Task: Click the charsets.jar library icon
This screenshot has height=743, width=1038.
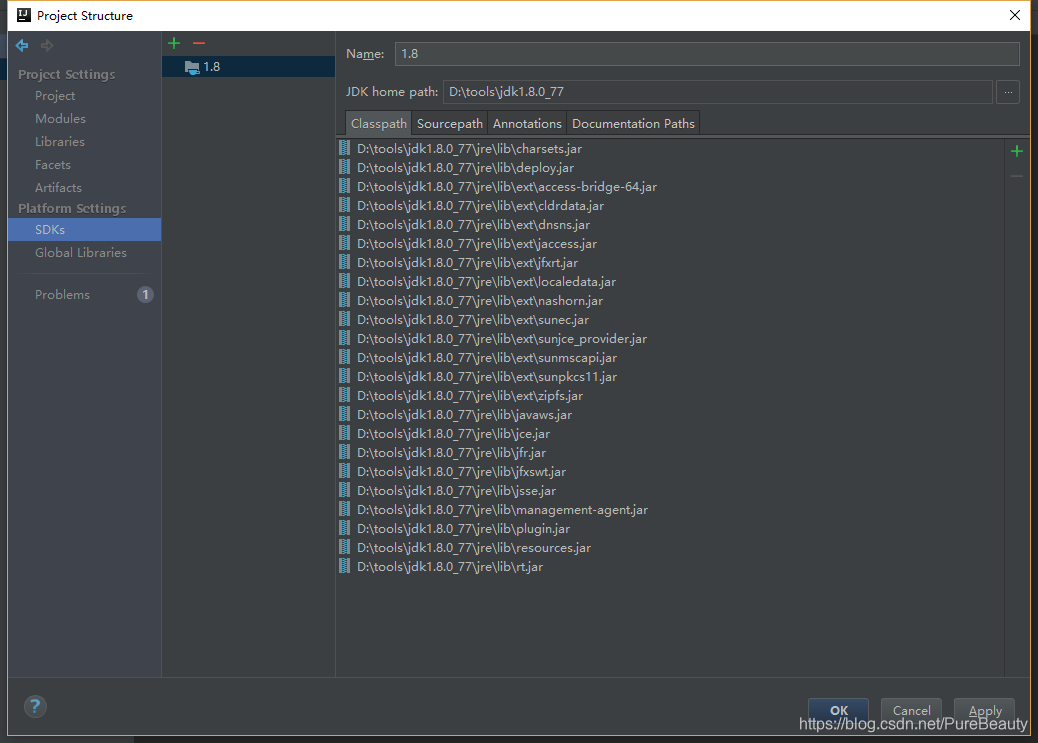Action: pyautogui.click(x=344, y=148)
